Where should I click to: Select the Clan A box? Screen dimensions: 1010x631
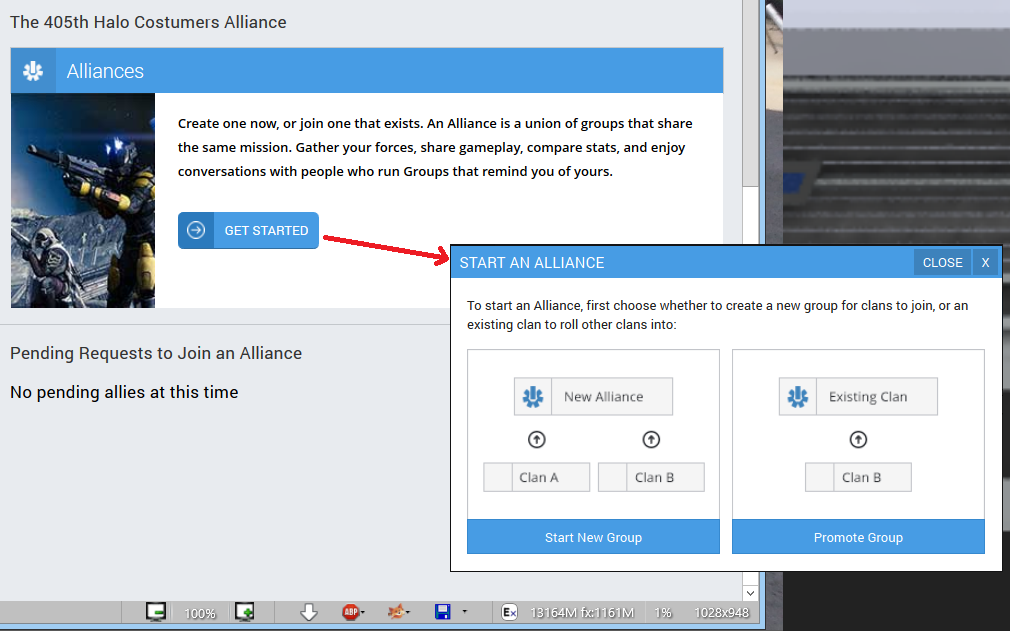[x=537, y=477]
